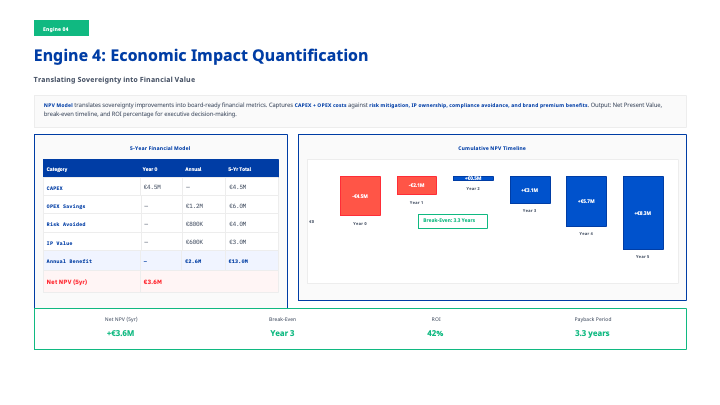Viewport: 720px width, 405px height.
Task: Click the red Net NPV (5yr) row
Action: pyautogui.click(x=160, y=282)
